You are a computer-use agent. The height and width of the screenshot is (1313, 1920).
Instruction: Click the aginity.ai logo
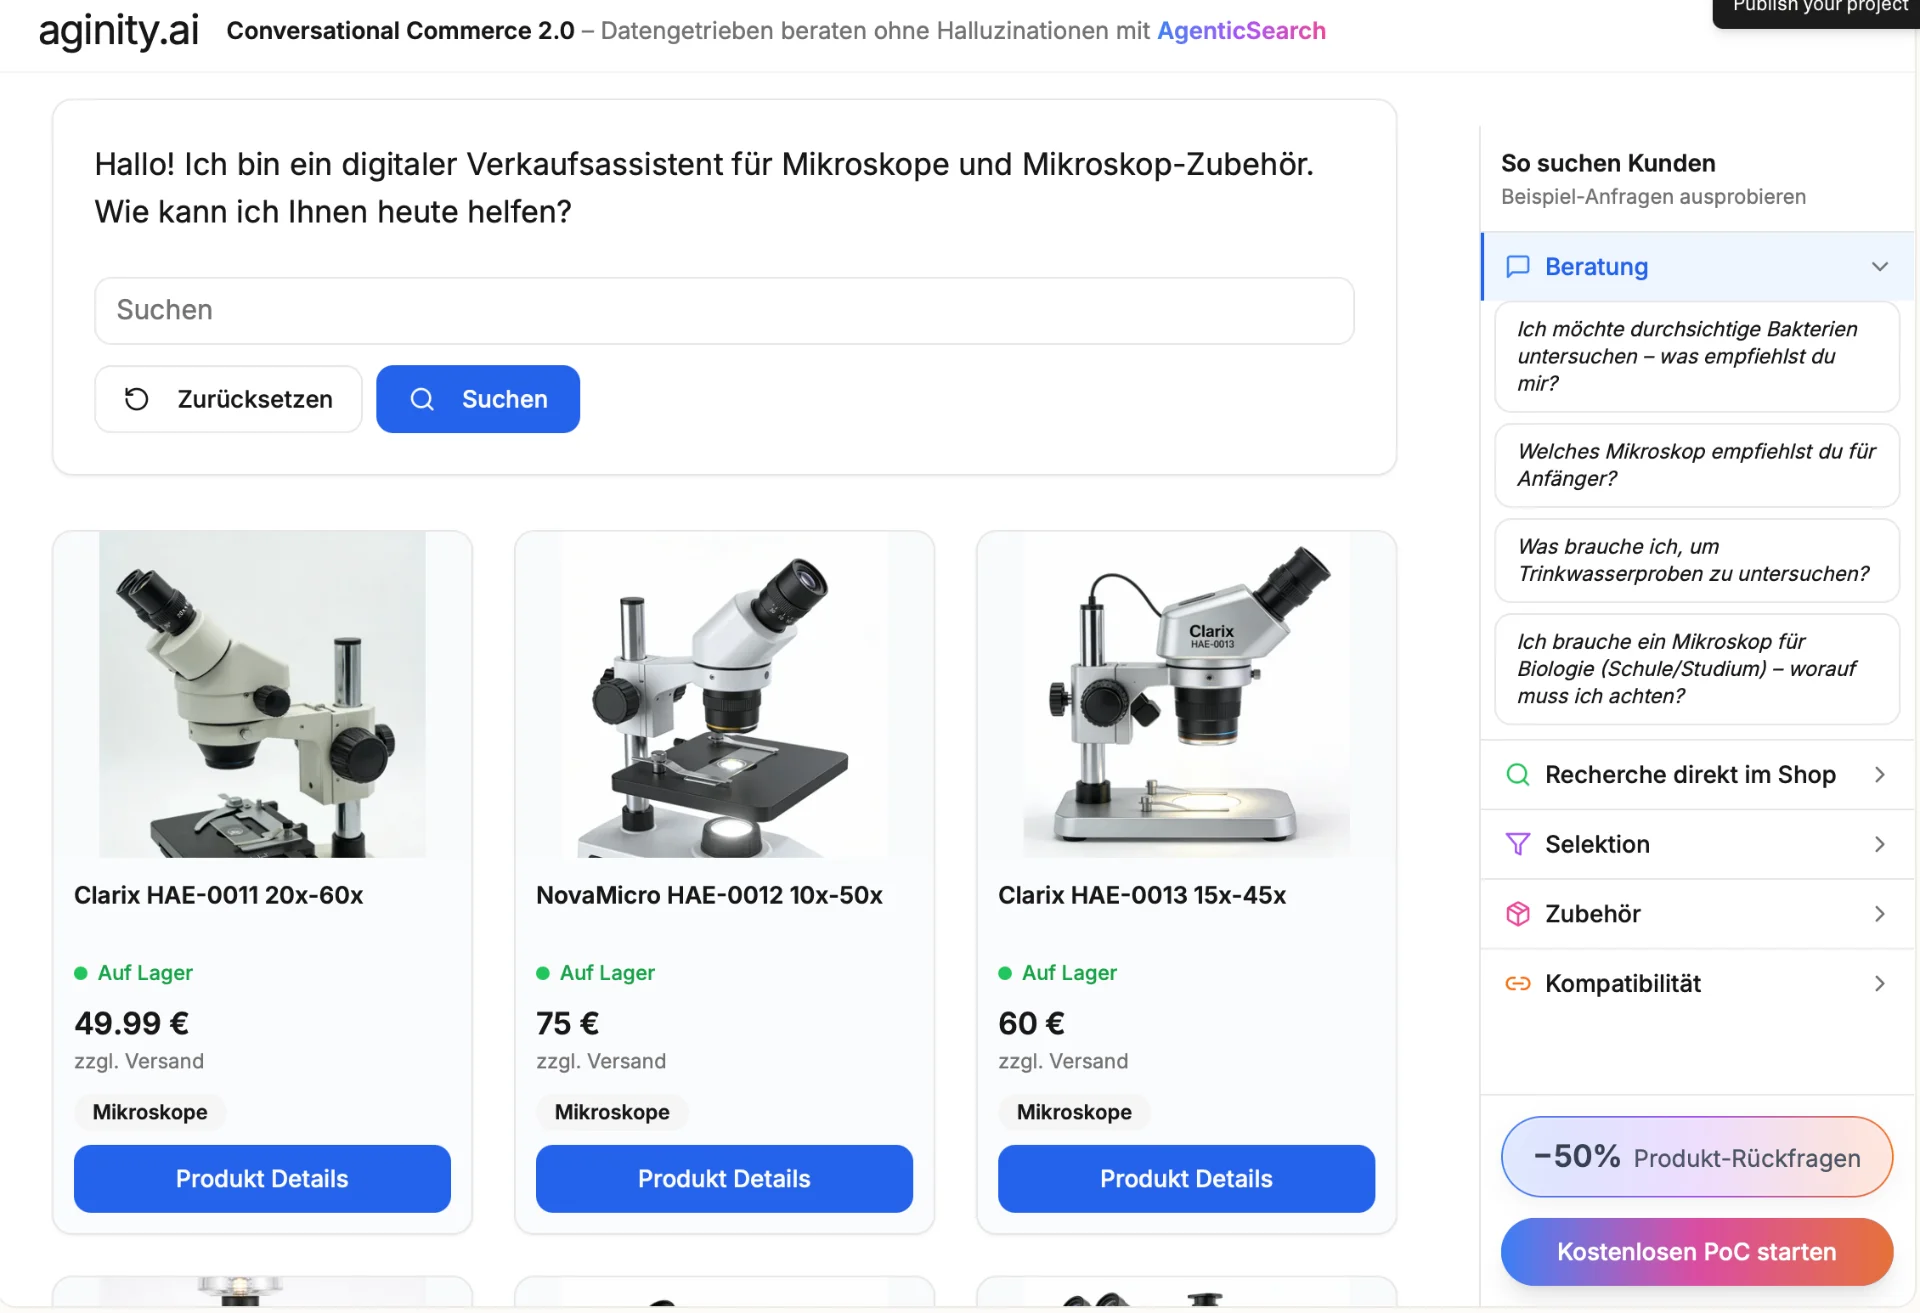(118, 31)
